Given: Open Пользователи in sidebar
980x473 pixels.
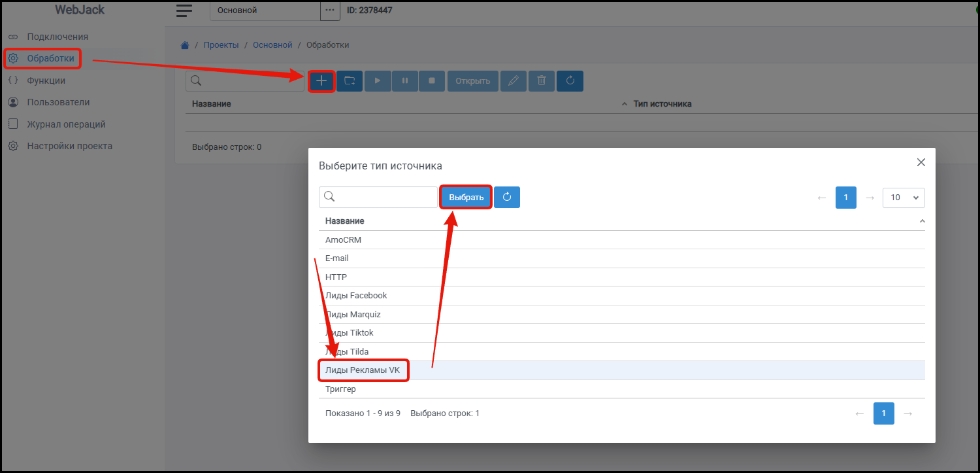Looking at the screenshot, I should [x=58, y=102].
